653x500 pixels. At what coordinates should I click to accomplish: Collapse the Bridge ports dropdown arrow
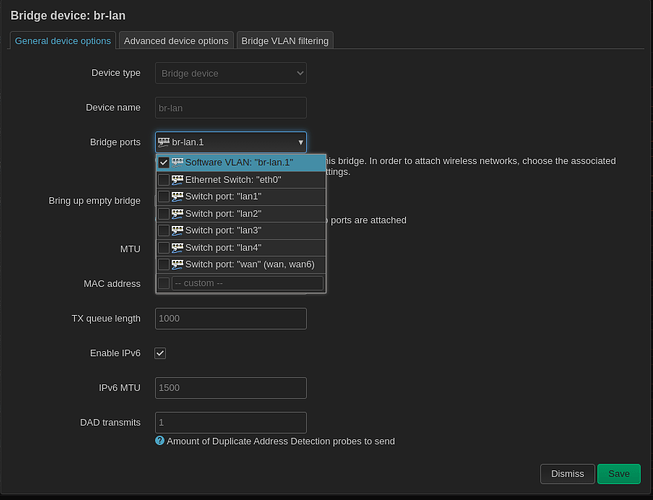[300, 142]
